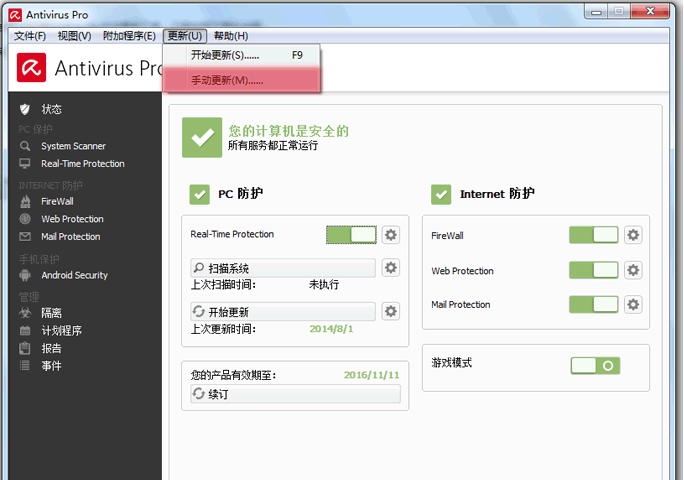
Task: Toggle the Mail Protection switch
Action: [594, 304]
